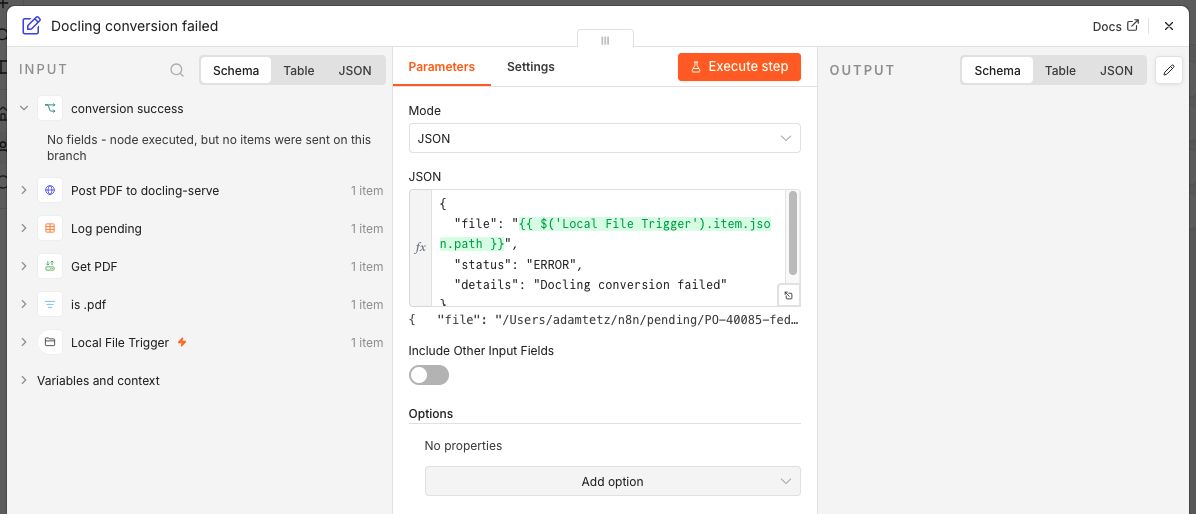Click the Log pending table icon
Image resolution: width=1196 pixels, height=514 pixels.
tap(50, 228)
